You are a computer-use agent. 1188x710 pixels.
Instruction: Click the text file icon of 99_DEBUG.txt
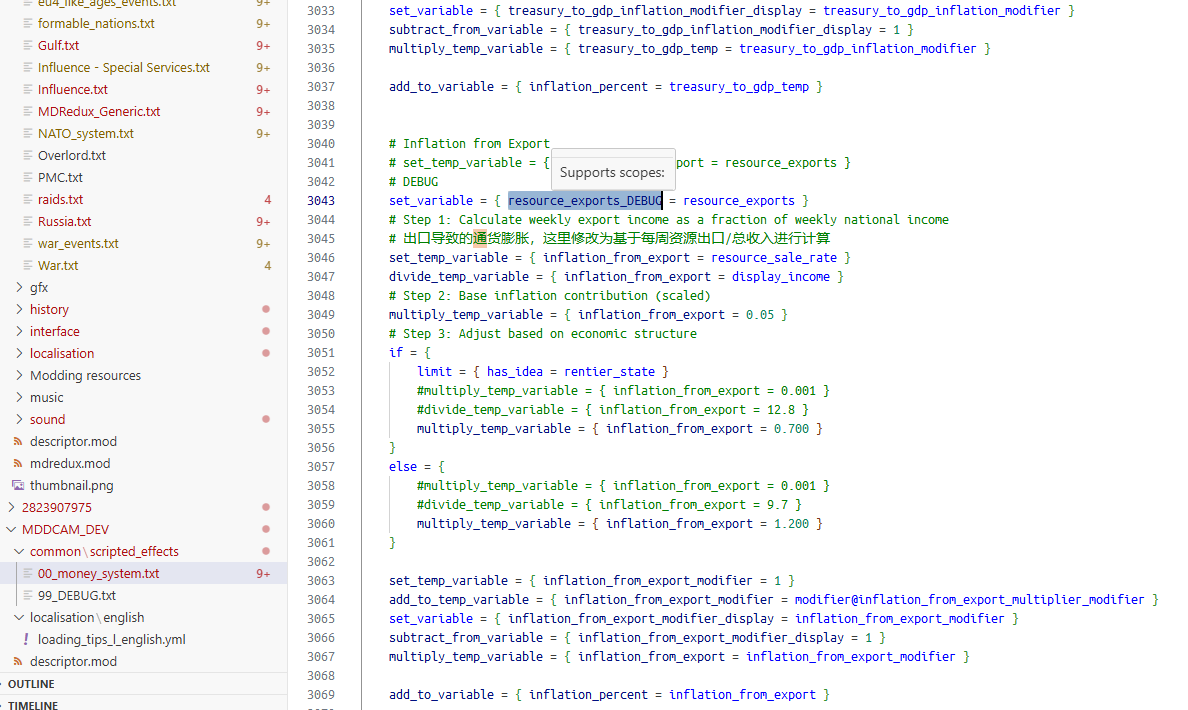(x=28, y=596)
